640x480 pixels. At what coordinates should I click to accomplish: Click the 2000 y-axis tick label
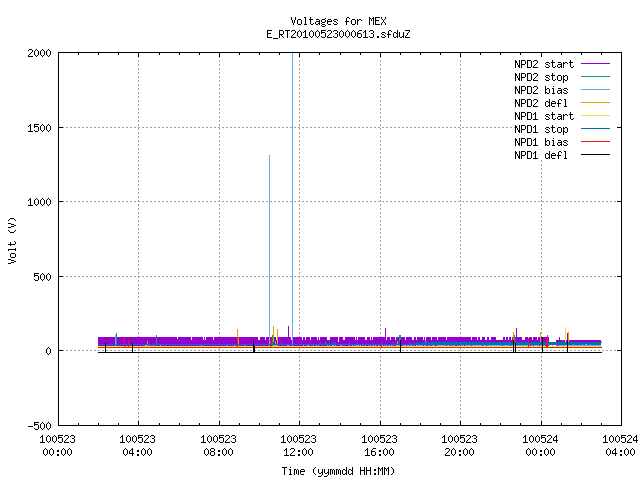coord(40,53)
